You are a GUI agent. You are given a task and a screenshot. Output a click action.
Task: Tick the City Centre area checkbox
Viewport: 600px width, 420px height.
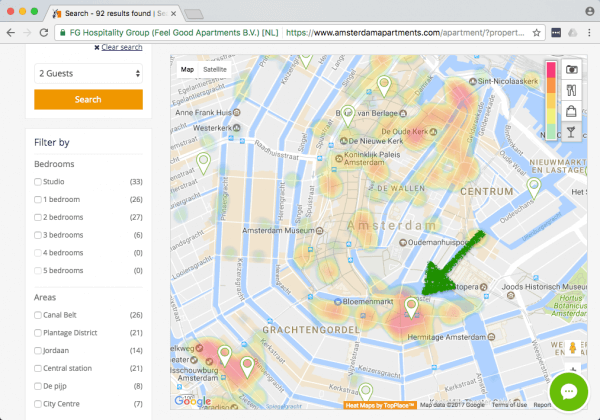(38, 404)
